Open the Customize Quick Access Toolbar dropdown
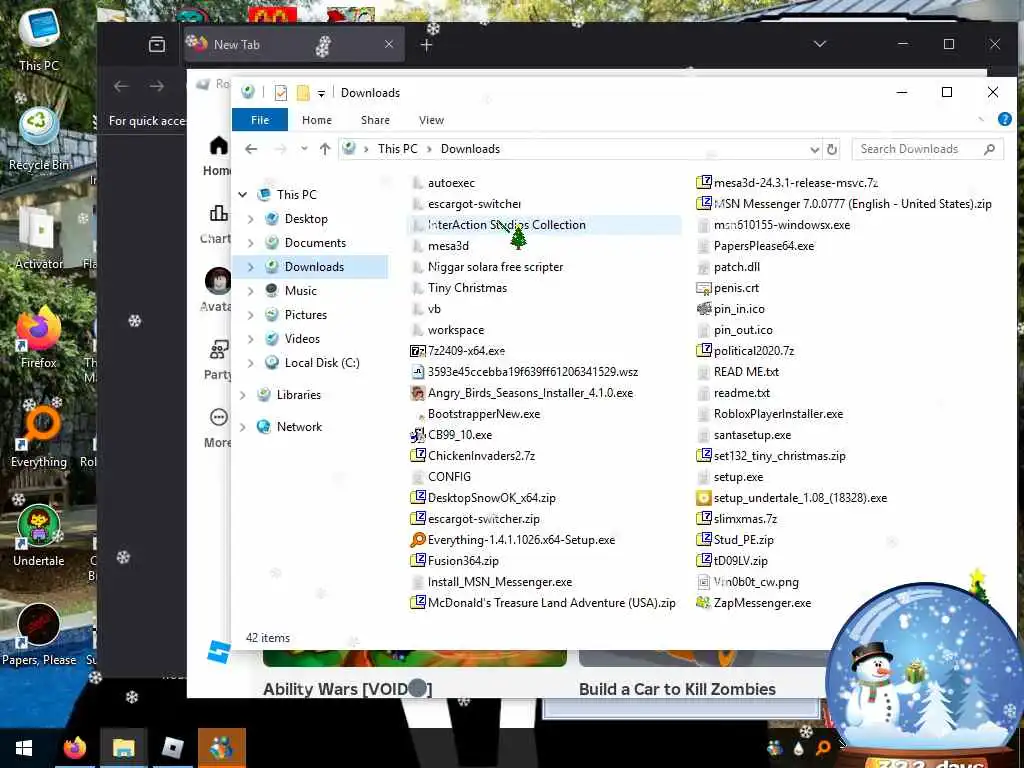The image size is (1024, 768). pos(321,93)
